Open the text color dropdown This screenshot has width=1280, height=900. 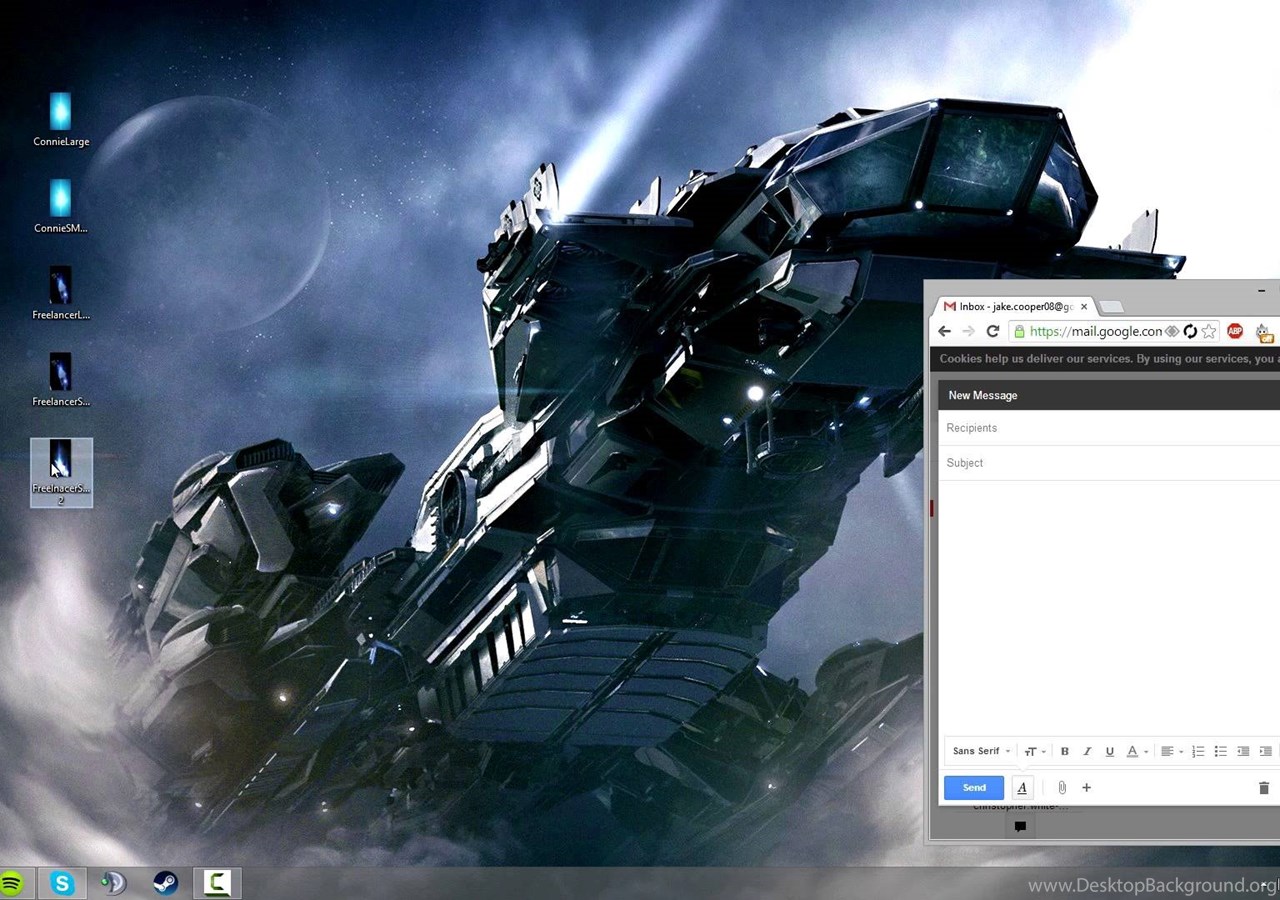click(1138, 751)
